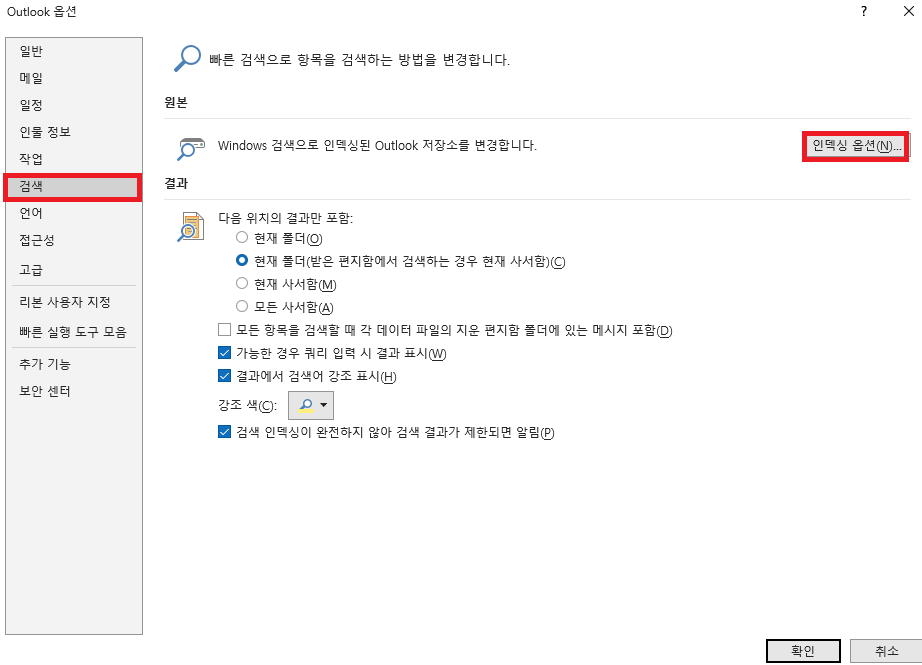Enable 지운 편지함 폴더에 있는 메시지 포함 checkbox
This screenshot has height=665, width=922.
pyautogui.click(x=224, y=330)
